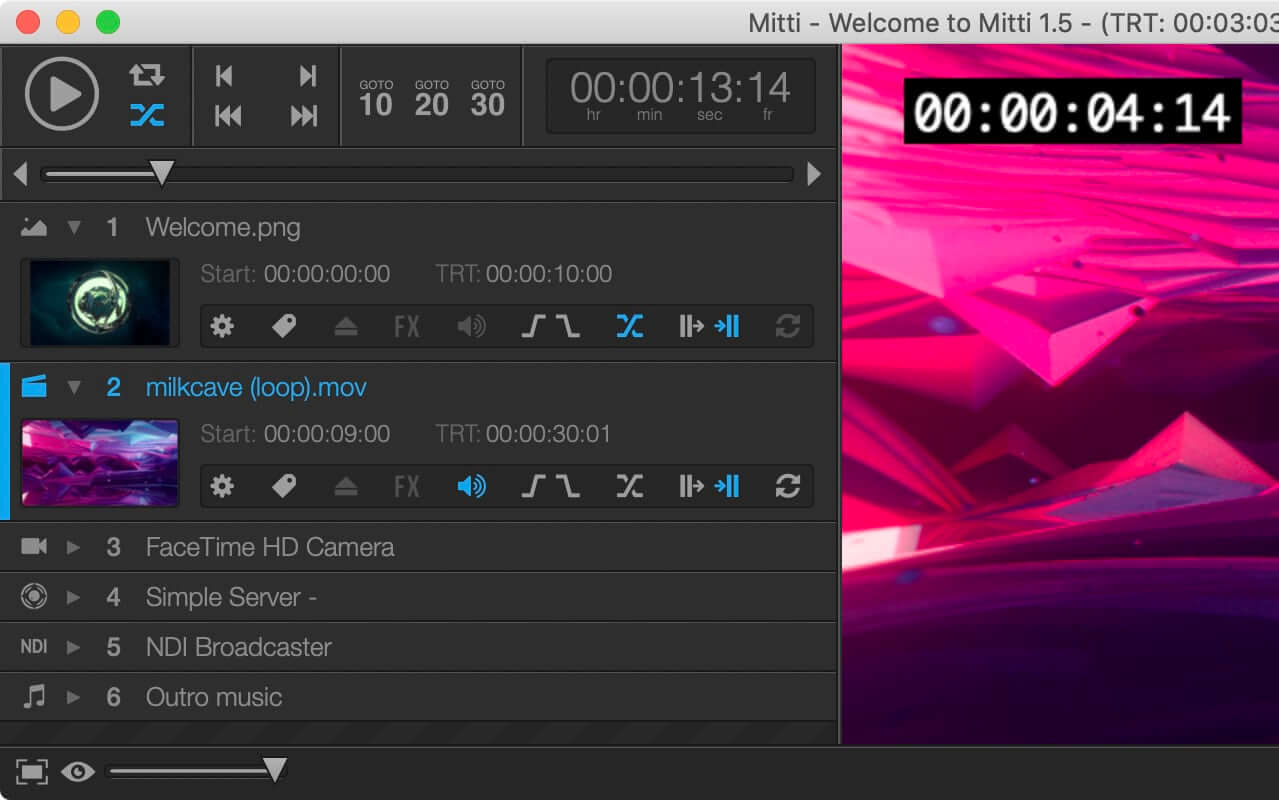Click GOTO 10 button

[376, 98]
